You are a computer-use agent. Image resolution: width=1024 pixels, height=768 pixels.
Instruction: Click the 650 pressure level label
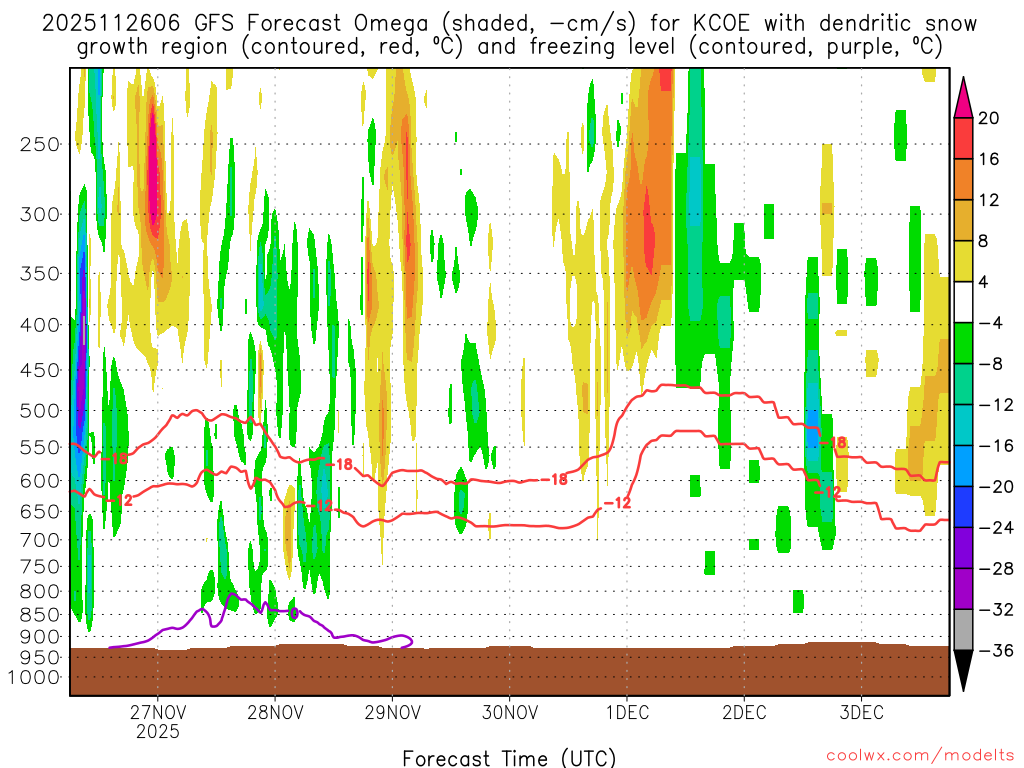(39, 511)
